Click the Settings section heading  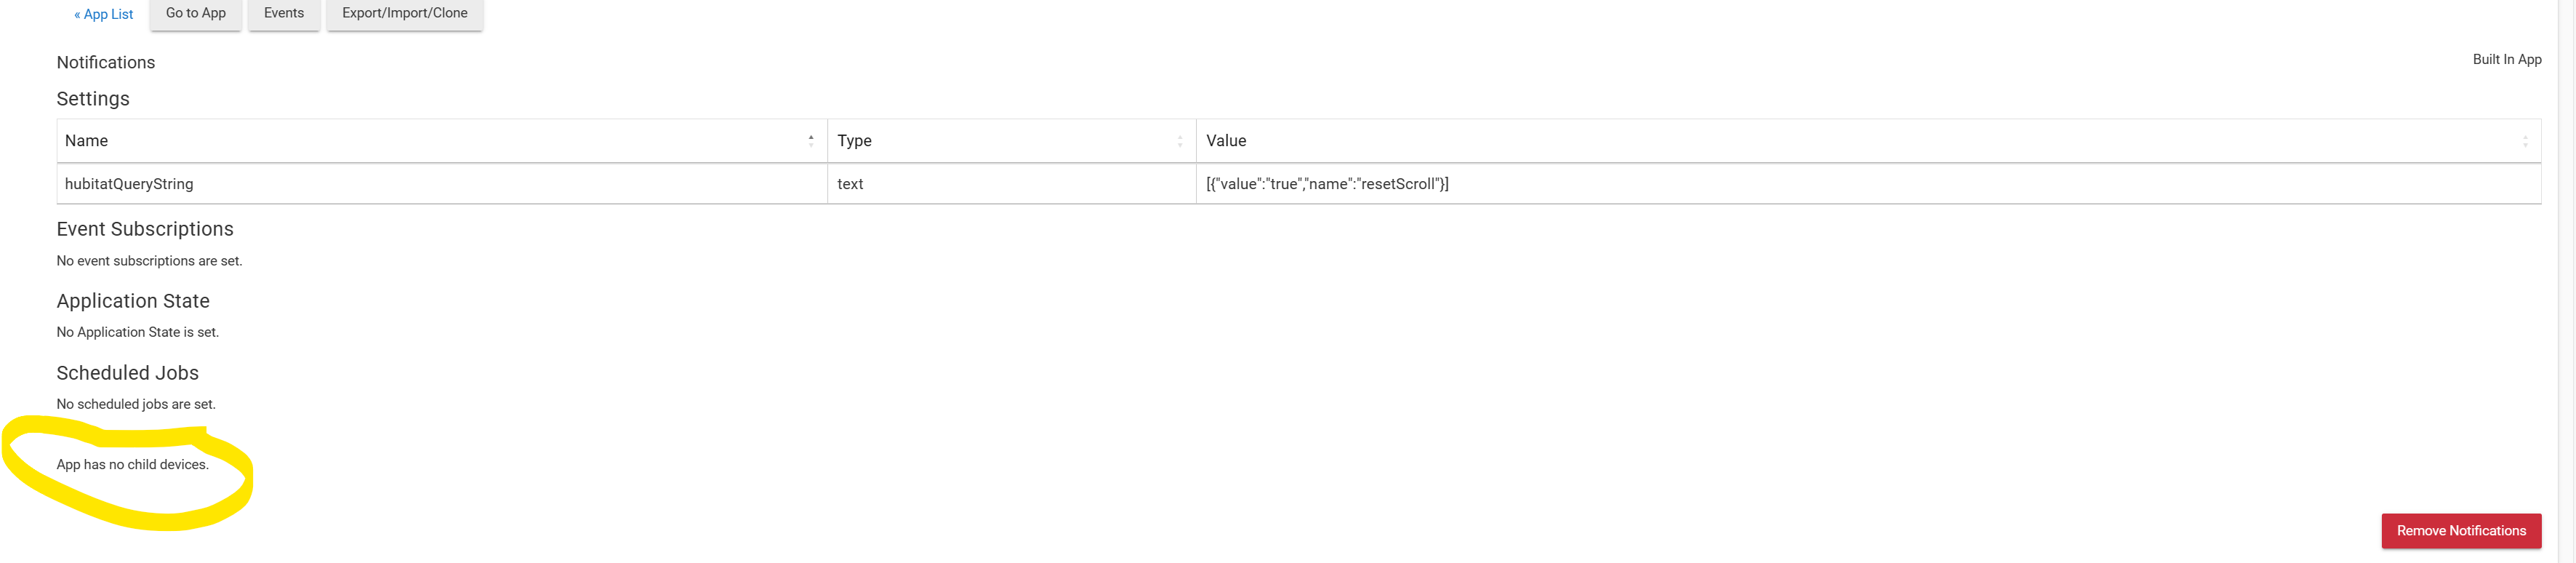[93, 99]
